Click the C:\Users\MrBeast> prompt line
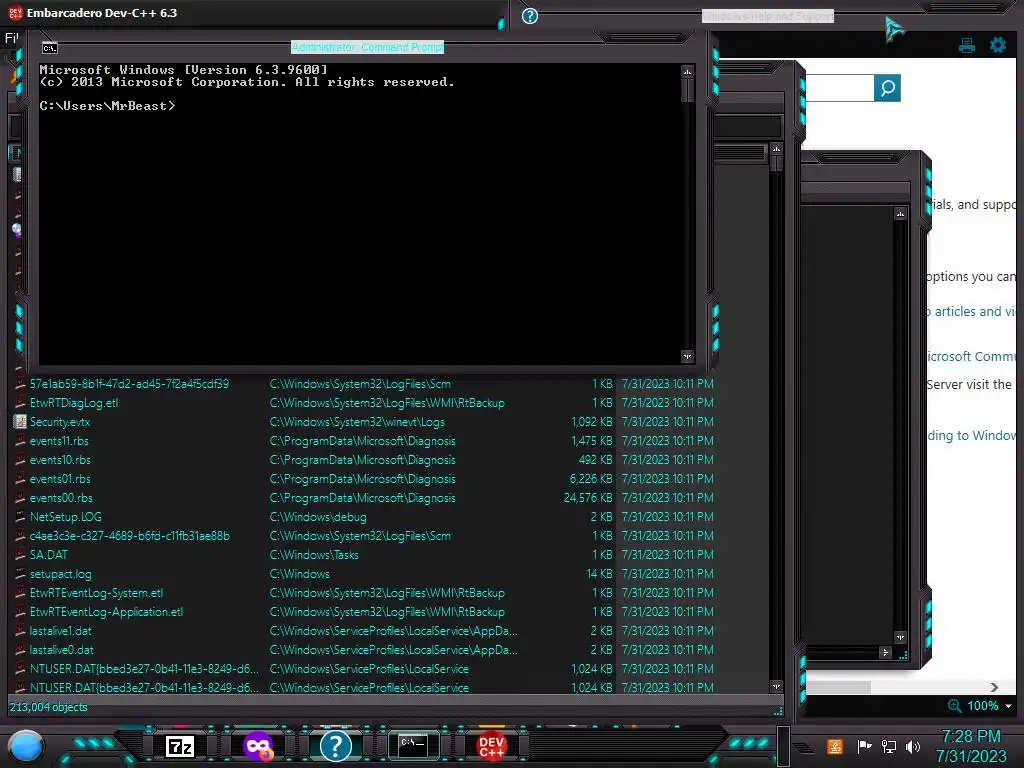 coord(107,106)
